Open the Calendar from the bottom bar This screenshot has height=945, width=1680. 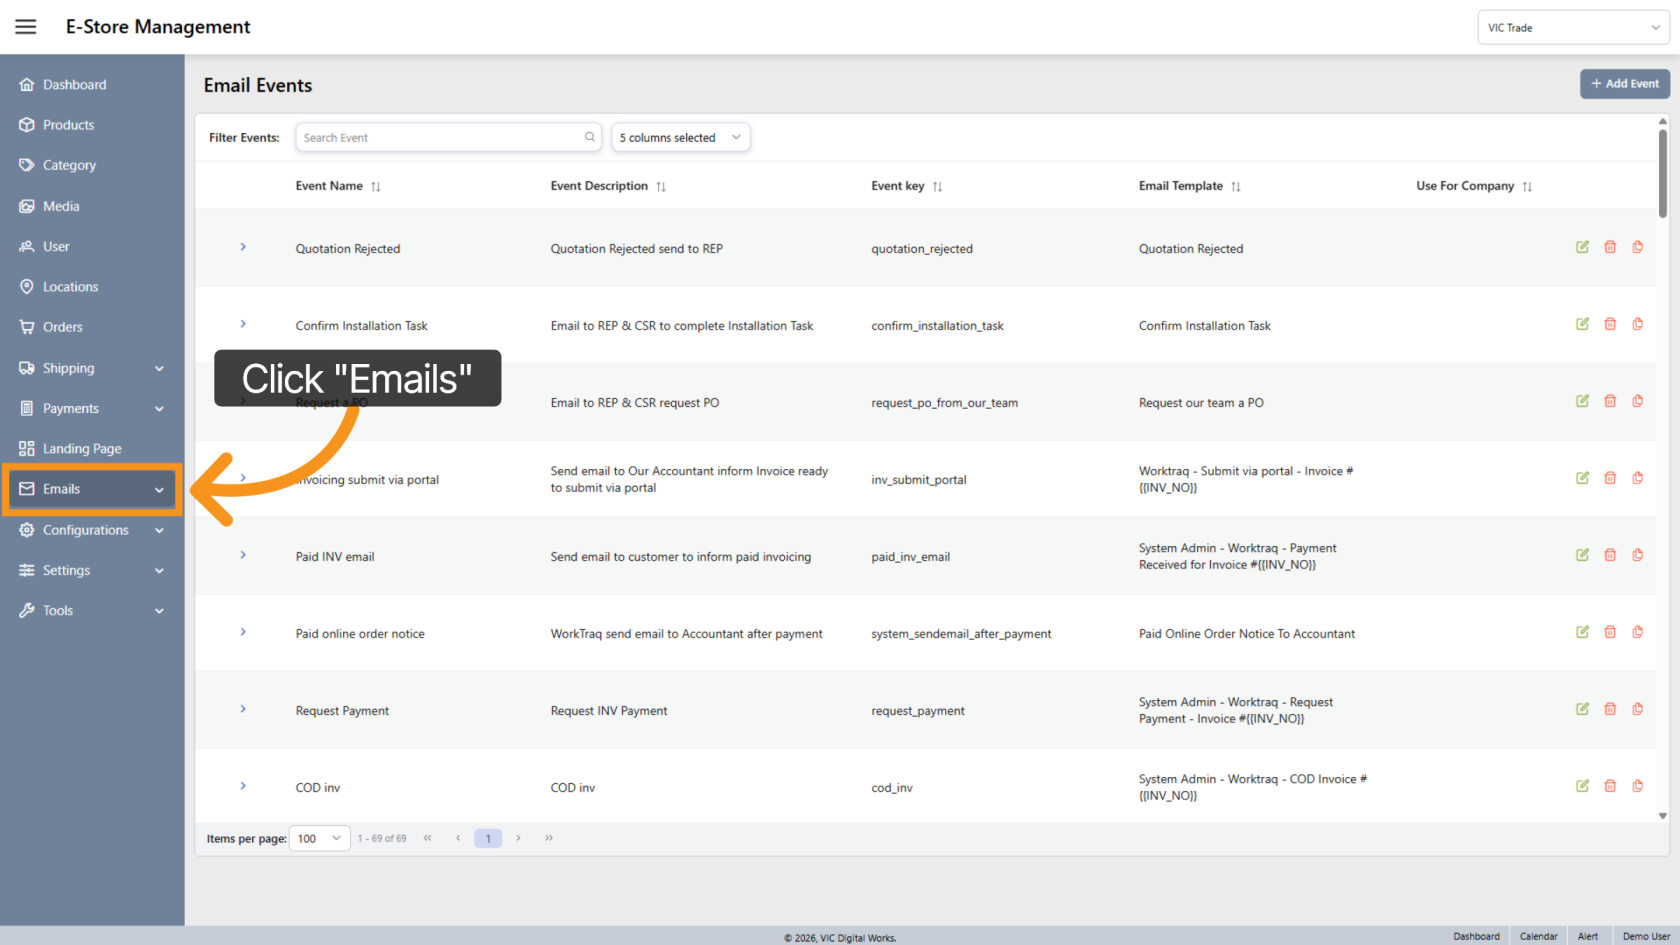point(1538,936)
